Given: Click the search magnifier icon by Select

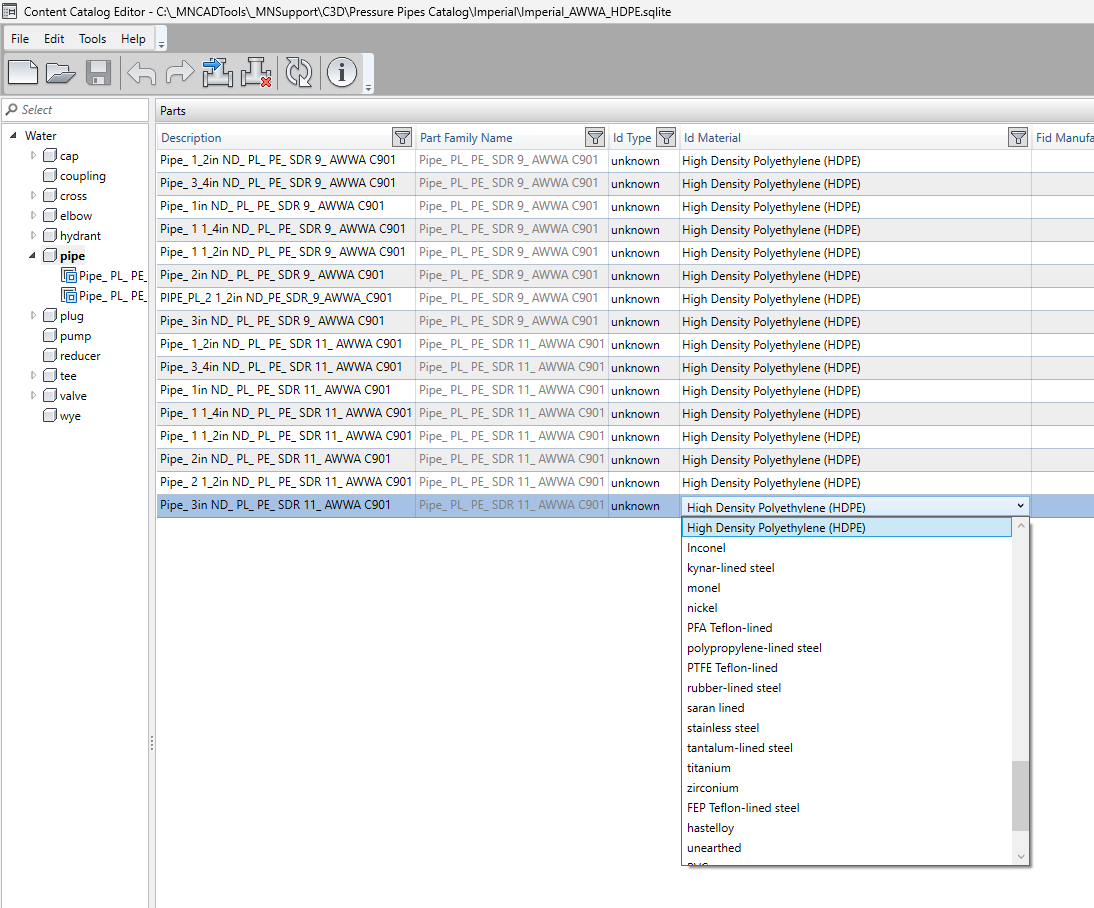Looking at the screenshot, I should pyautogui.click(x=12, y=110).
